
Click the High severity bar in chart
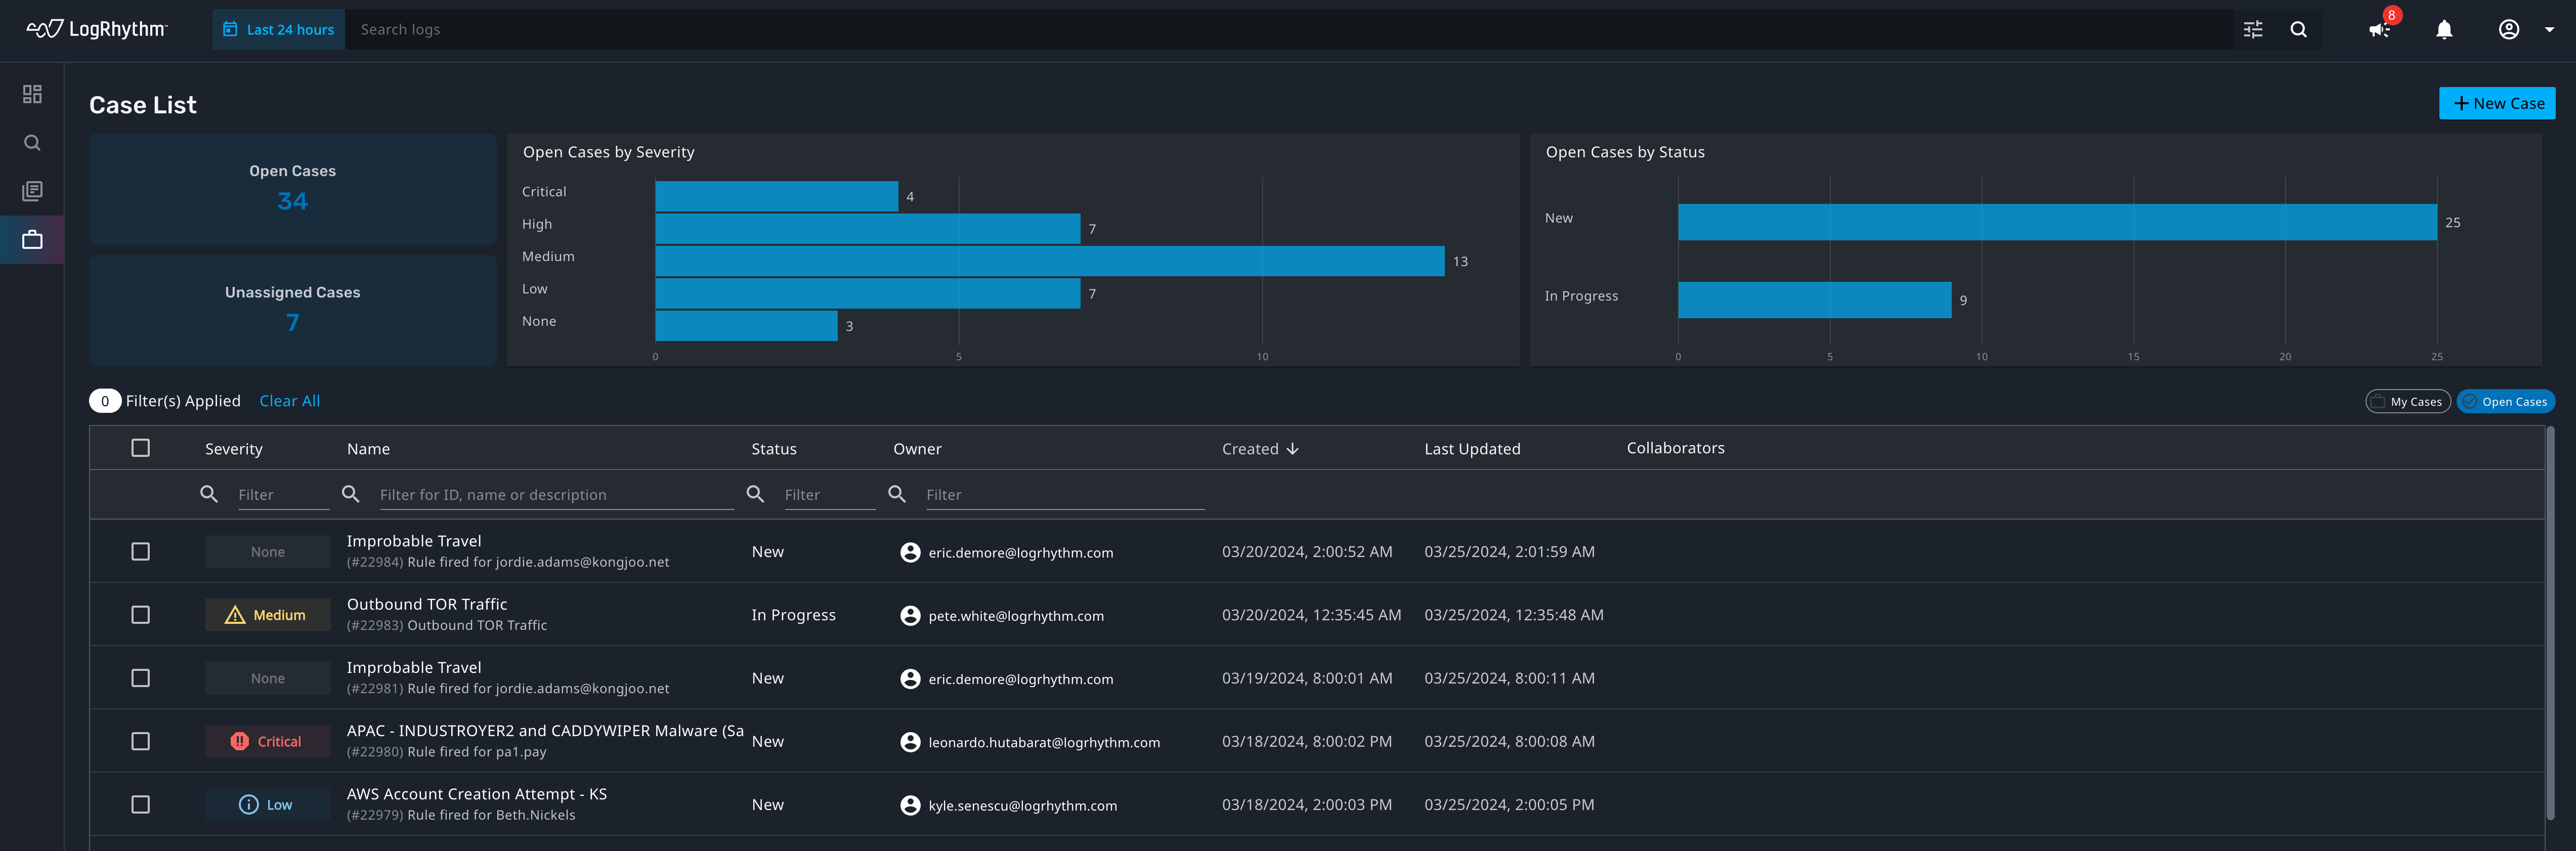click(868, 229)
